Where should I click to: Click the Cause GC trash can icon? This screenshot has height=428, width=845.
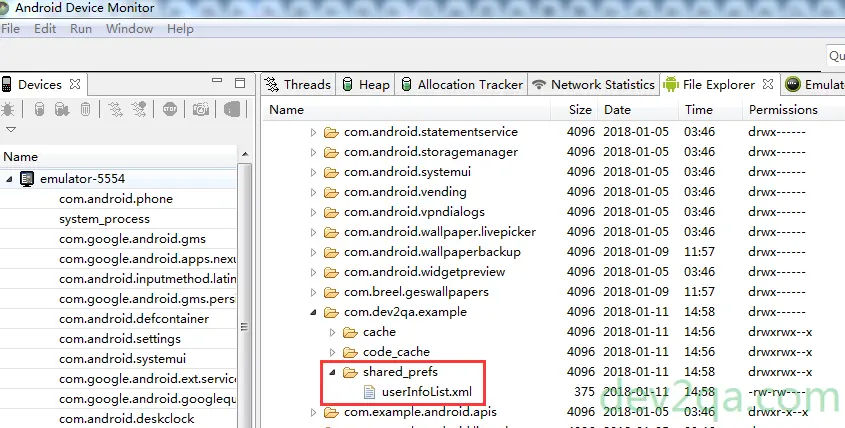click(x=85, y=109)
